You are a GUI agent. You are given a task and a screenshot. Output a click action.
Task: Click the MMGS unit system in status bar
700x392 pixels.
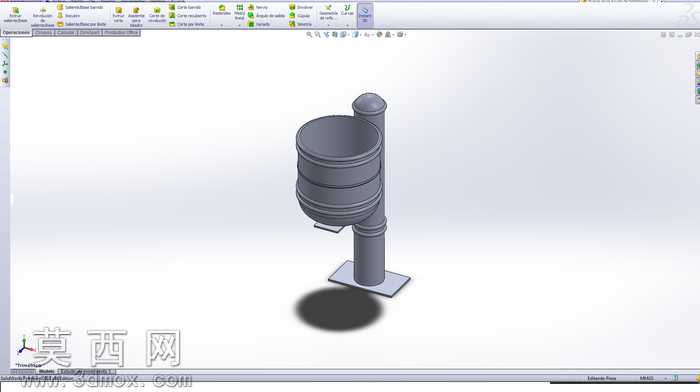pos(646,378)
